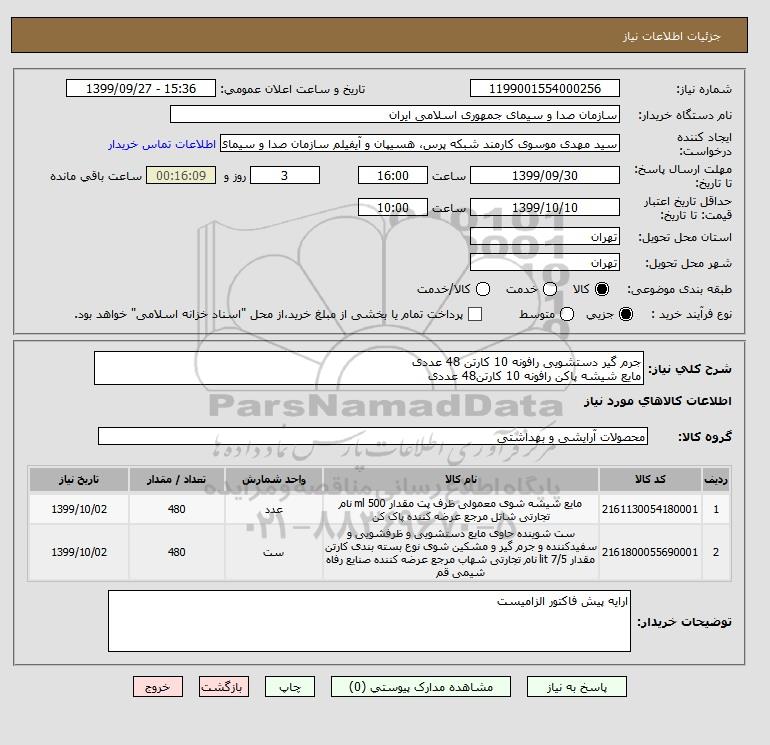Click product code 2161800055690001
The image size is (770, 745).
pyautogui.click(x=650, y=552)
